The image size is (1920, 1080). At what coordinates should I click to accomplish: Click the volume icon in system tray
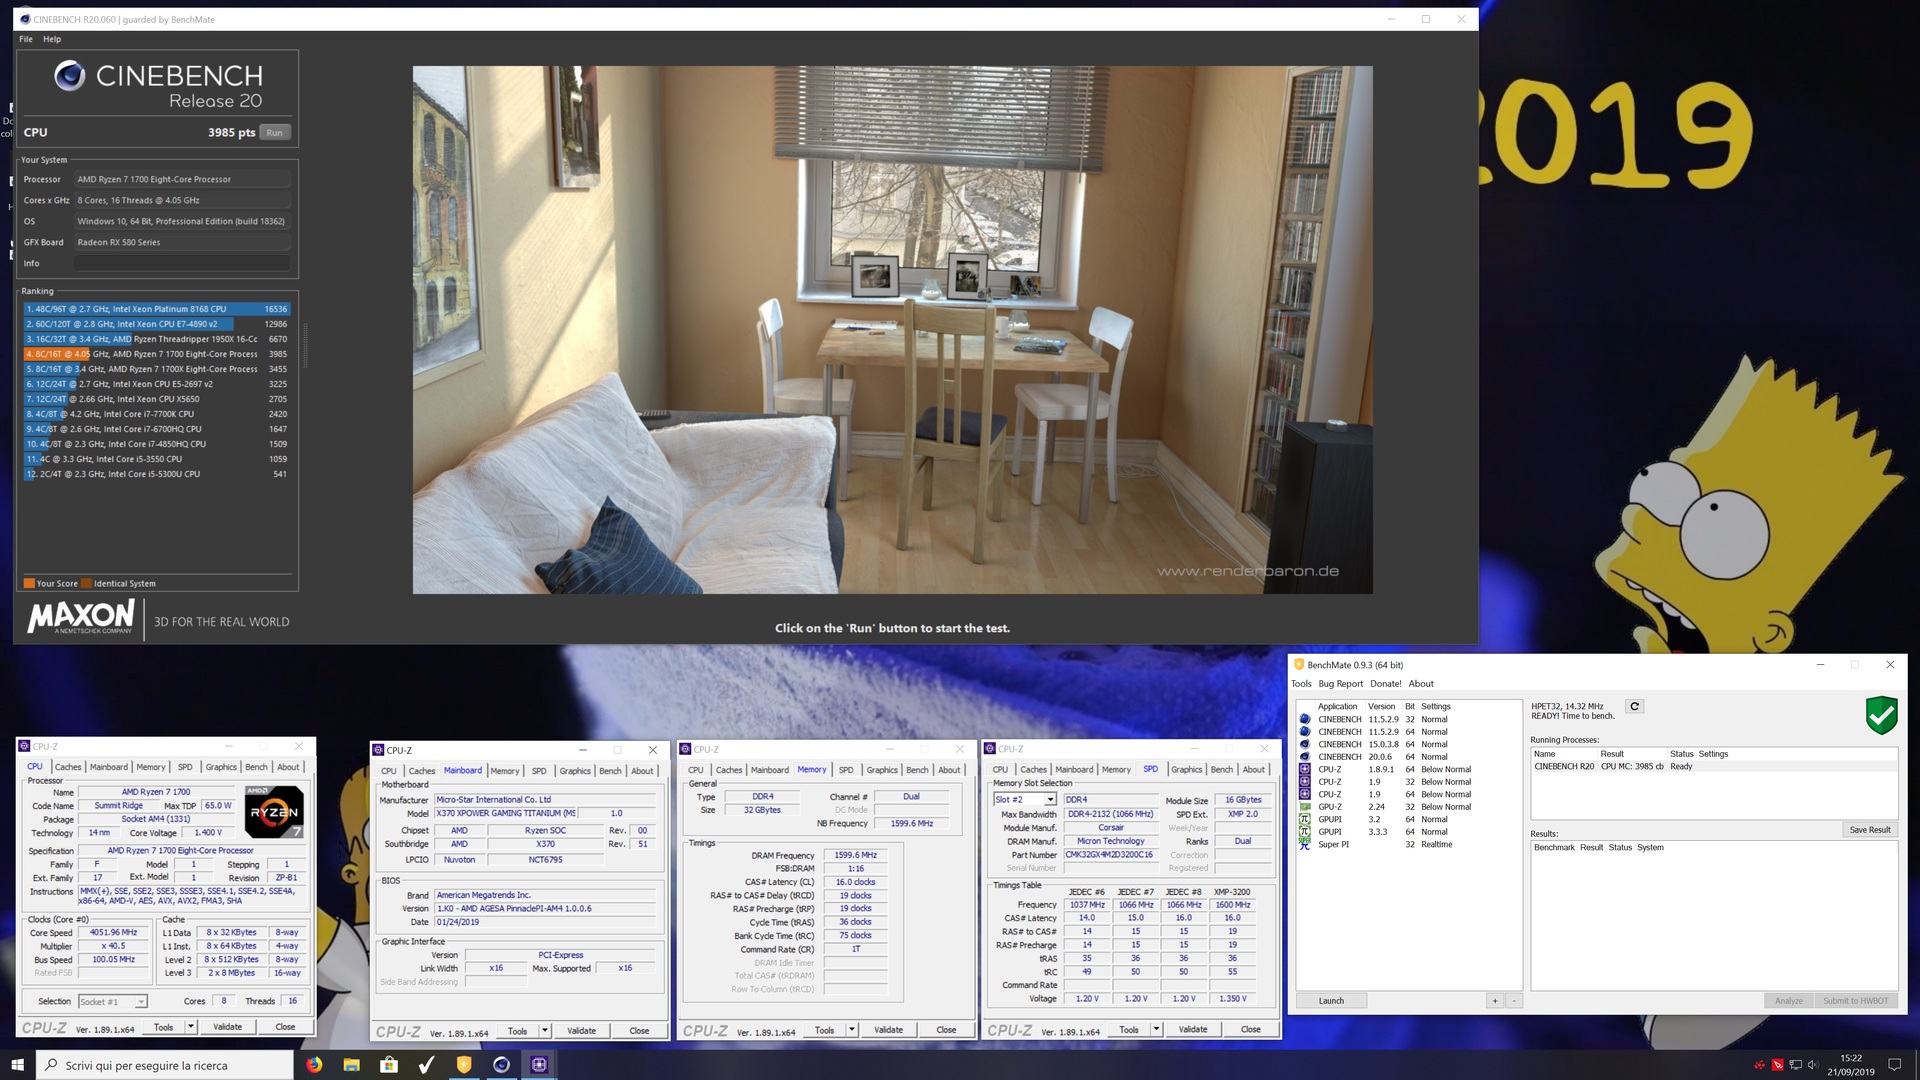[1813, 1065]
